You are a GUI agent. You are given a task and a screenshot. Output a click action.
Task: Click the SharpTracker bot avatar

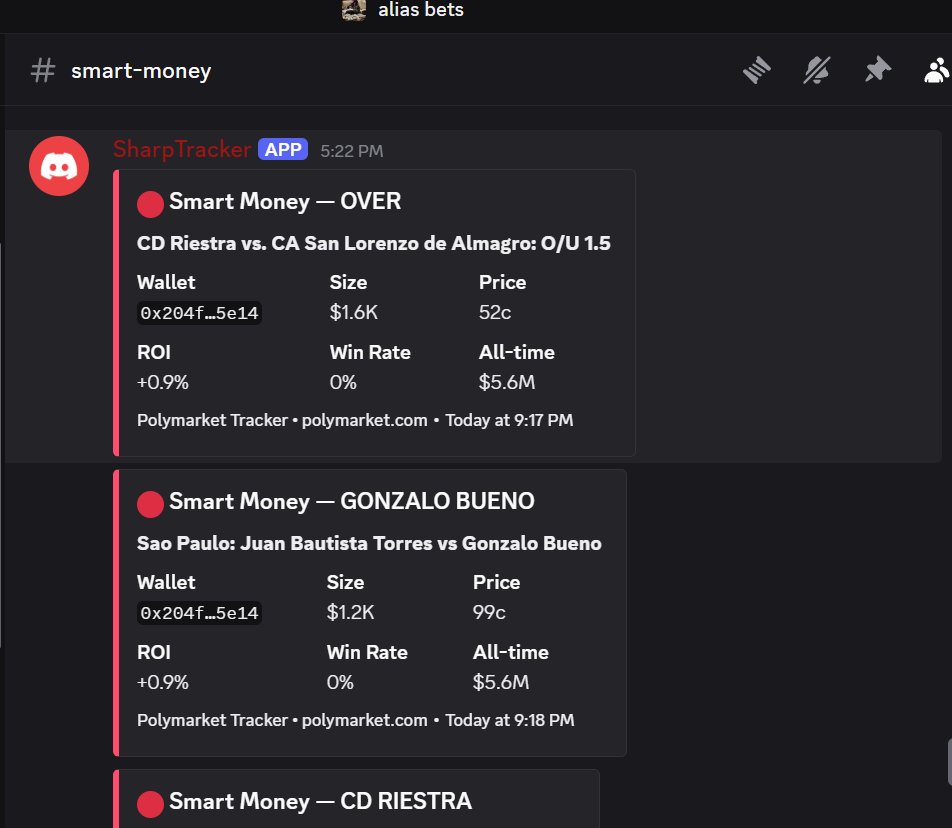pos(59,166)
